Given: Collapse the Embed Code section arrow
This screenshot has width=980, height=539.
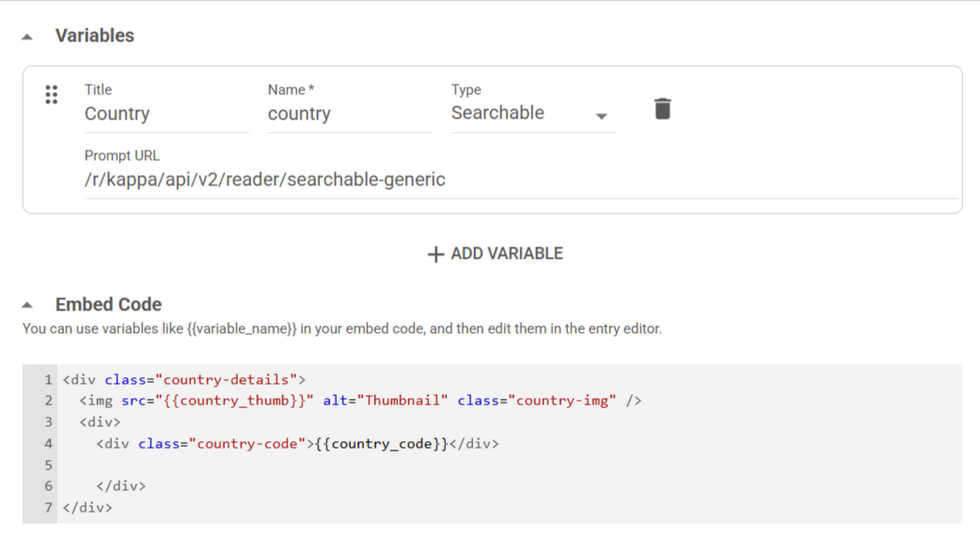Looking at the screenshot, I should pos(28,305).
